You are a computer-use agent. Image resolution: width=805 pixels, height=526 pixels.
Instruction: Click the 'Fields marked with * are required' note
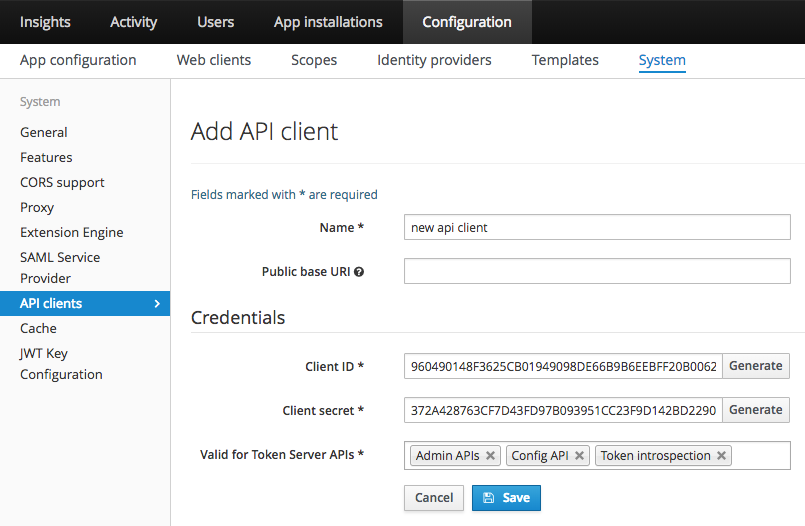[284, 195]
